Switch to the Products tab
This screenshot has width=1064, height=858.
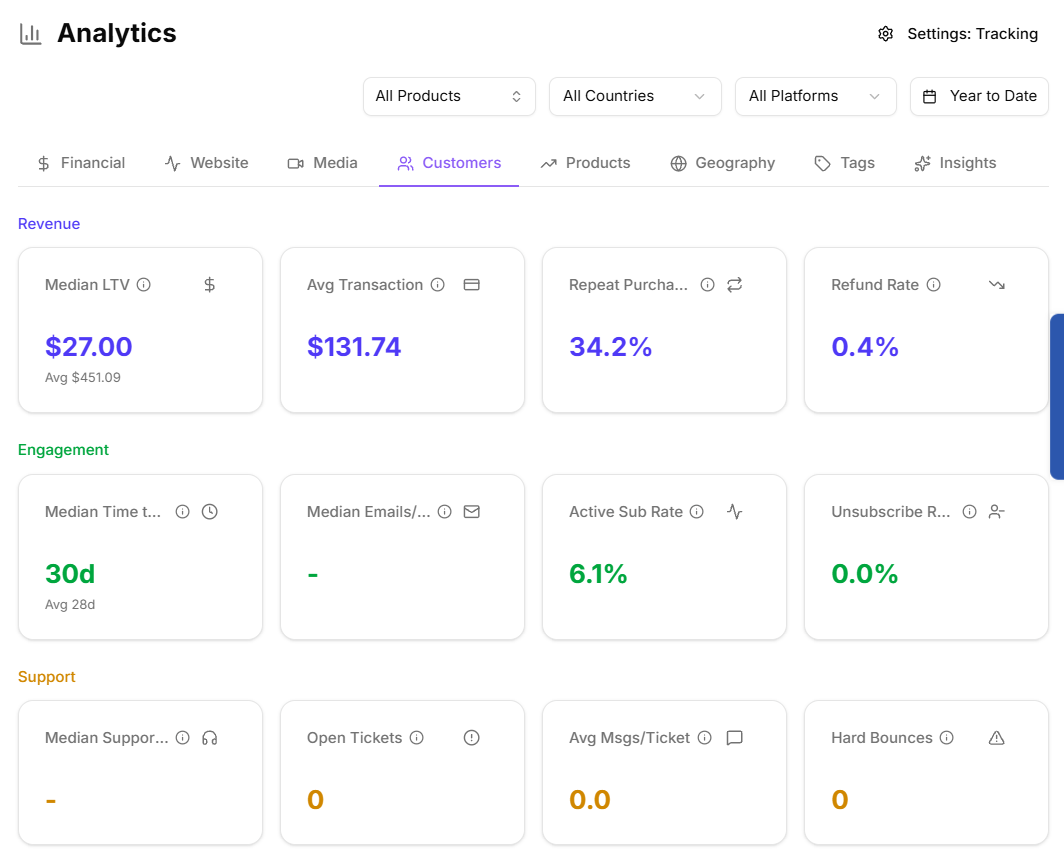(x=585, y=163)
